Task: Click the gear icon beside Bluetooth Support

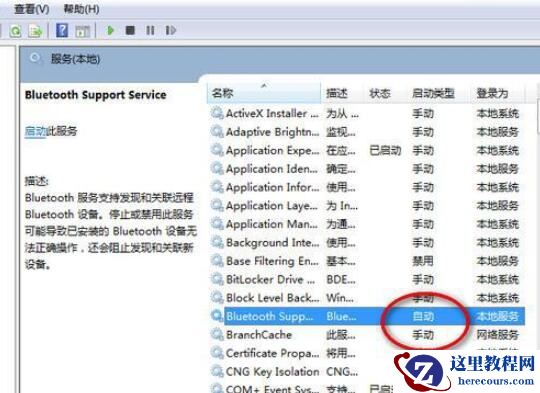Action: click(217, 316)
